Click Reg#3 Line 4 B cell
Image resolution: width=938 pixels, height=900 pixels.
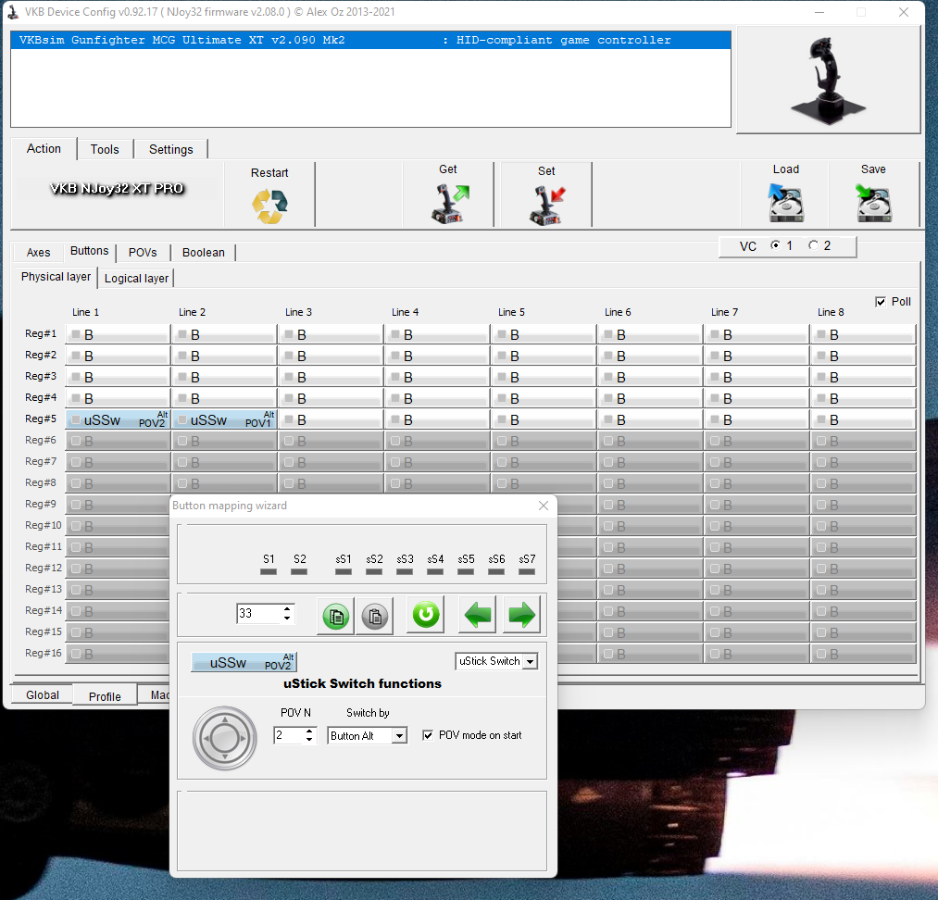pos(437,377)
